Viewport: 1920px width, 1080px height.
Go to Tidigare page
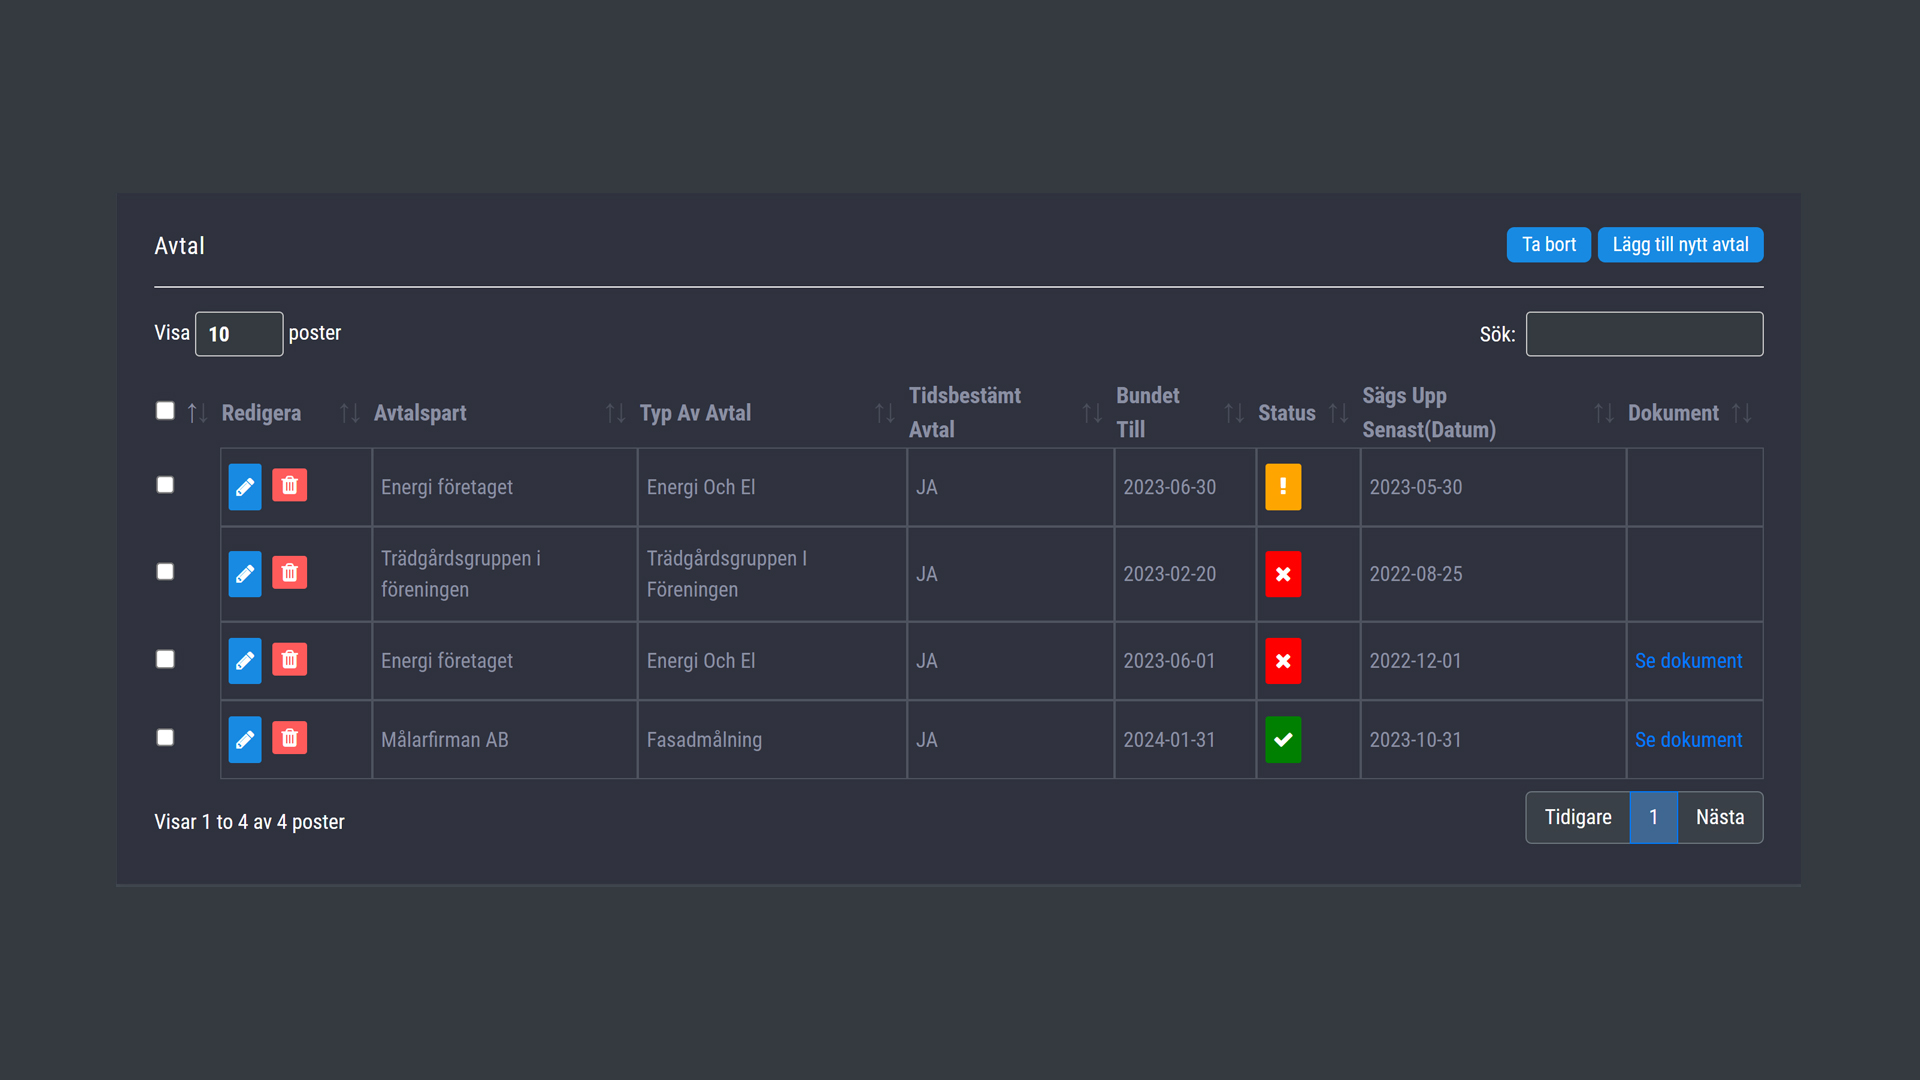(1578, 818)
